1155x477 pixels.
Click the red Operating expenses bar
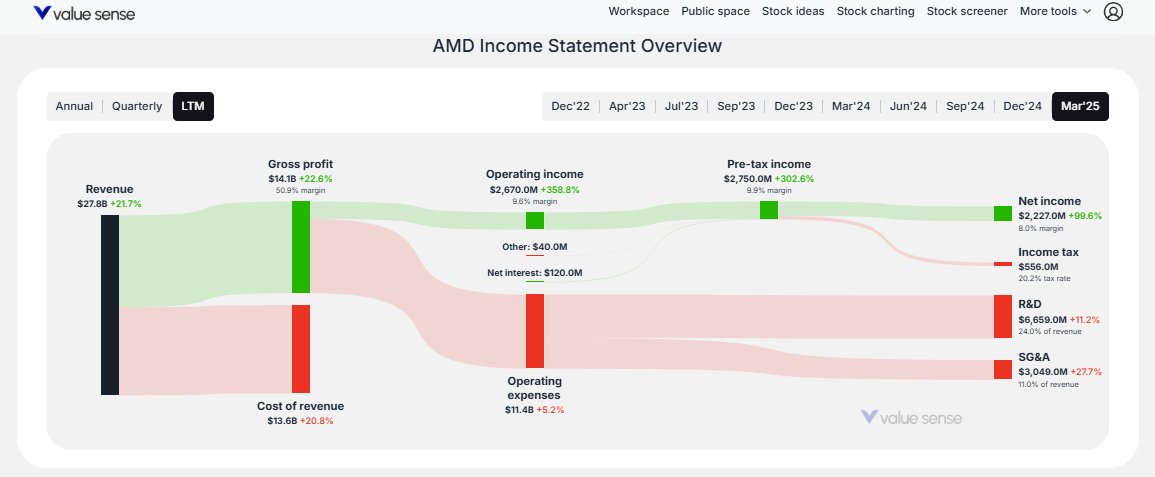(x=535, y=331)
